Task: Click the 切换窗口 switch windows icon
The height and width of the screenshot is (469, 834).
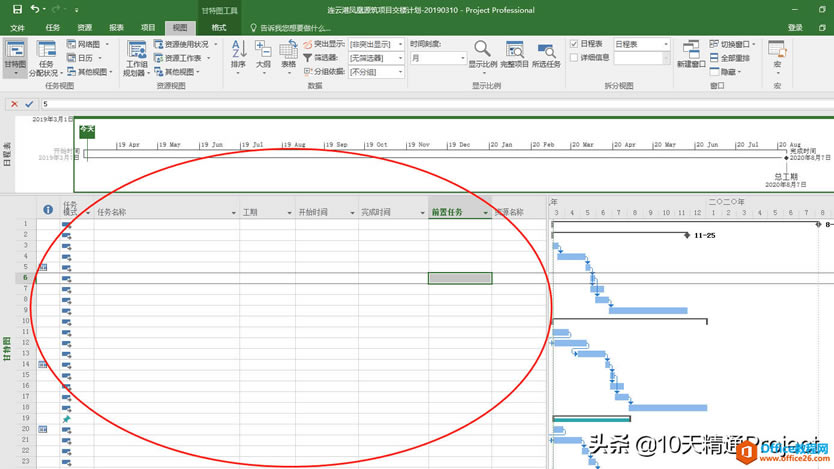Action: tap(714, 44)
